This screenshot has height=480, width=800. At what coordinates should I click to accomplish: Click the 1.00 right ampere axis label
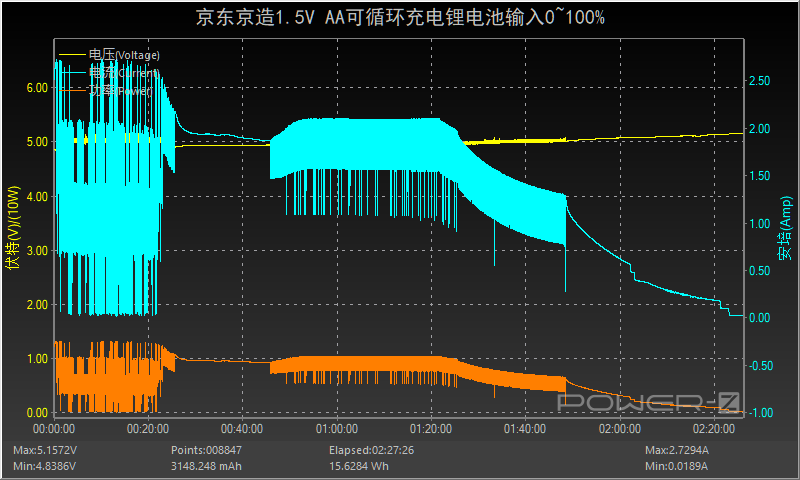760,223
